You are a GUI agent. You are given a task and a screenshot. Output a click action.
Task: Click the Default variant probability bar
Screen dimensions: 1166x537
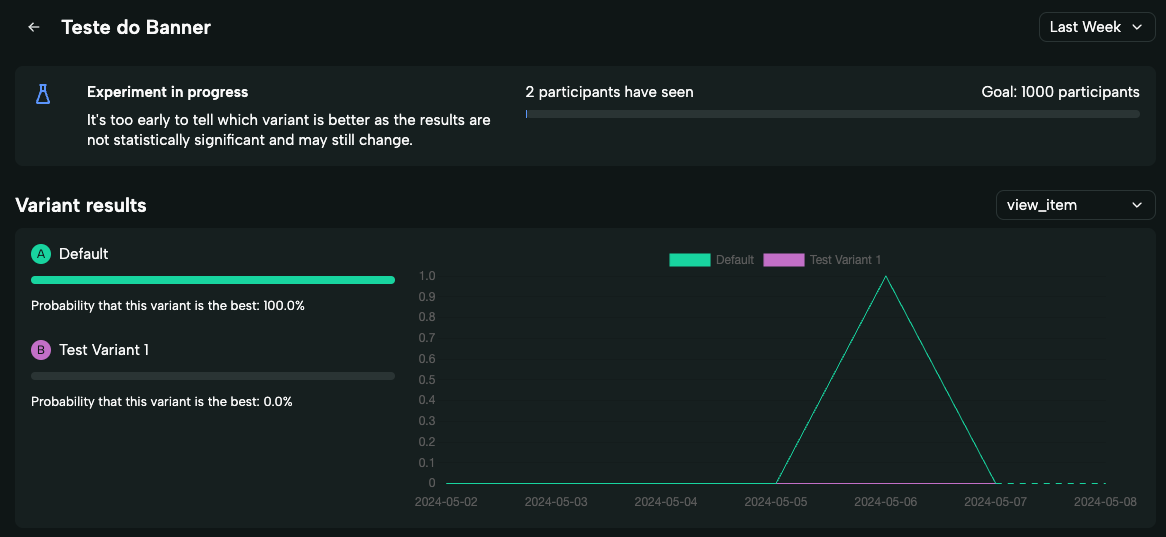tap(213, 280)
